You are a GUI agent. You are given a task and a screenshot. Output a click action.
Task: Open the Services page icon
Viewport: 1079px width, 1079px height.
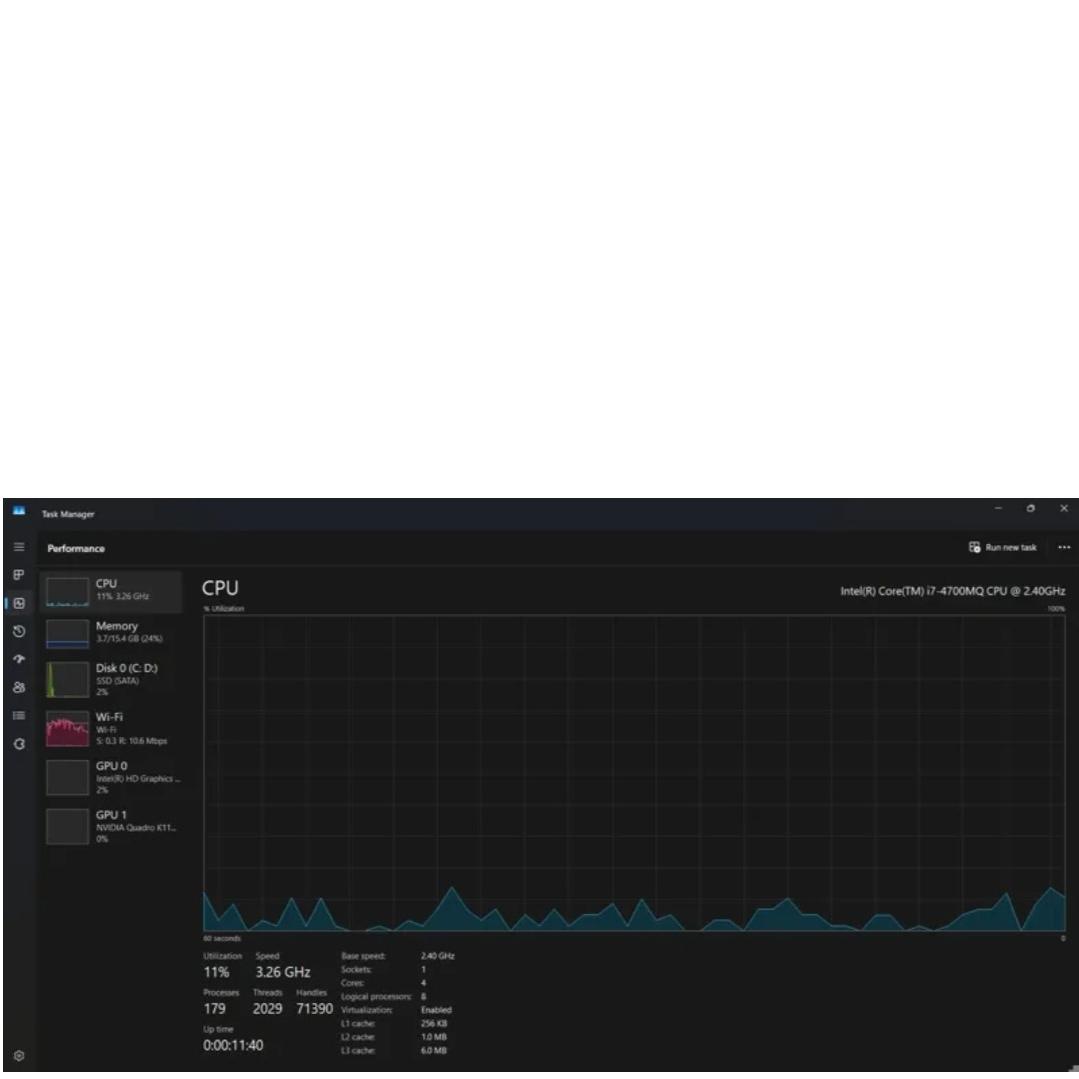(x=18, y=744)
